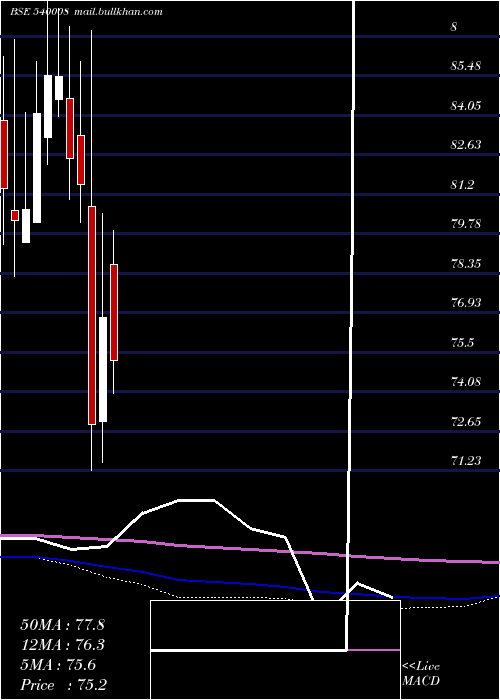Click the BSE 540008 chart title
Viewport: 500px width, 700px height.
click(40, 12)
